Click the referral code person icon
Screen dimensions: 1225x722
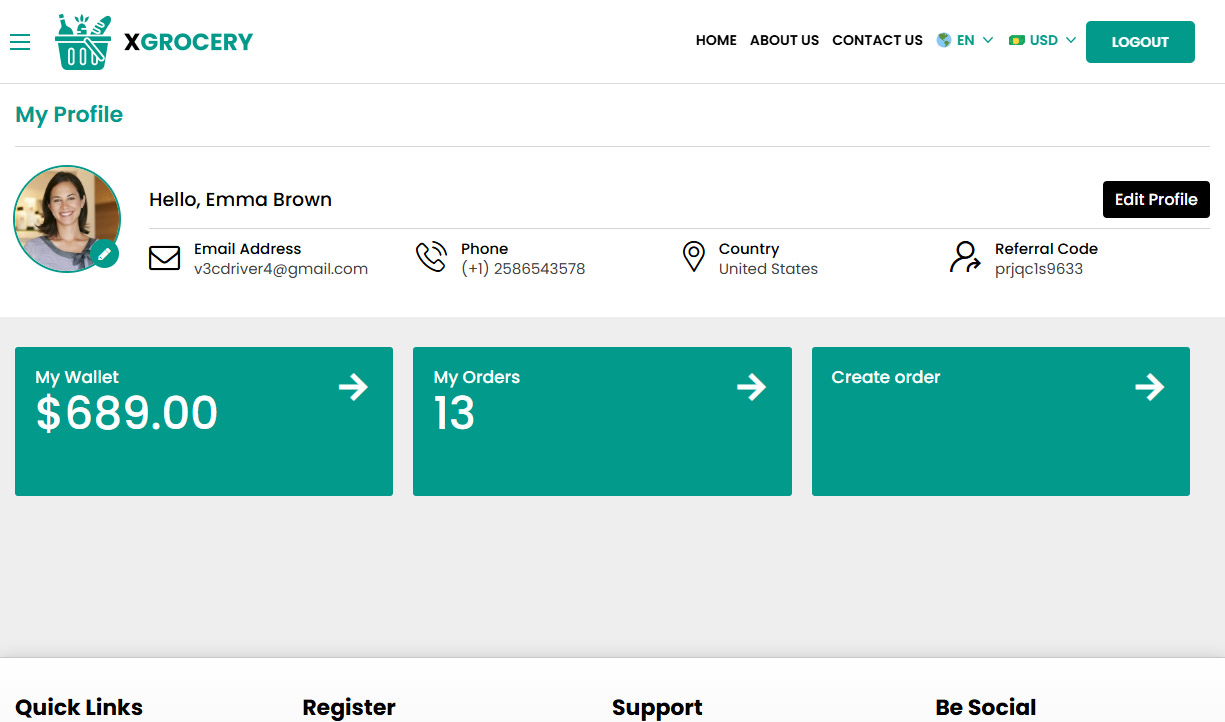pyautogui.click(x=963, y=258)
